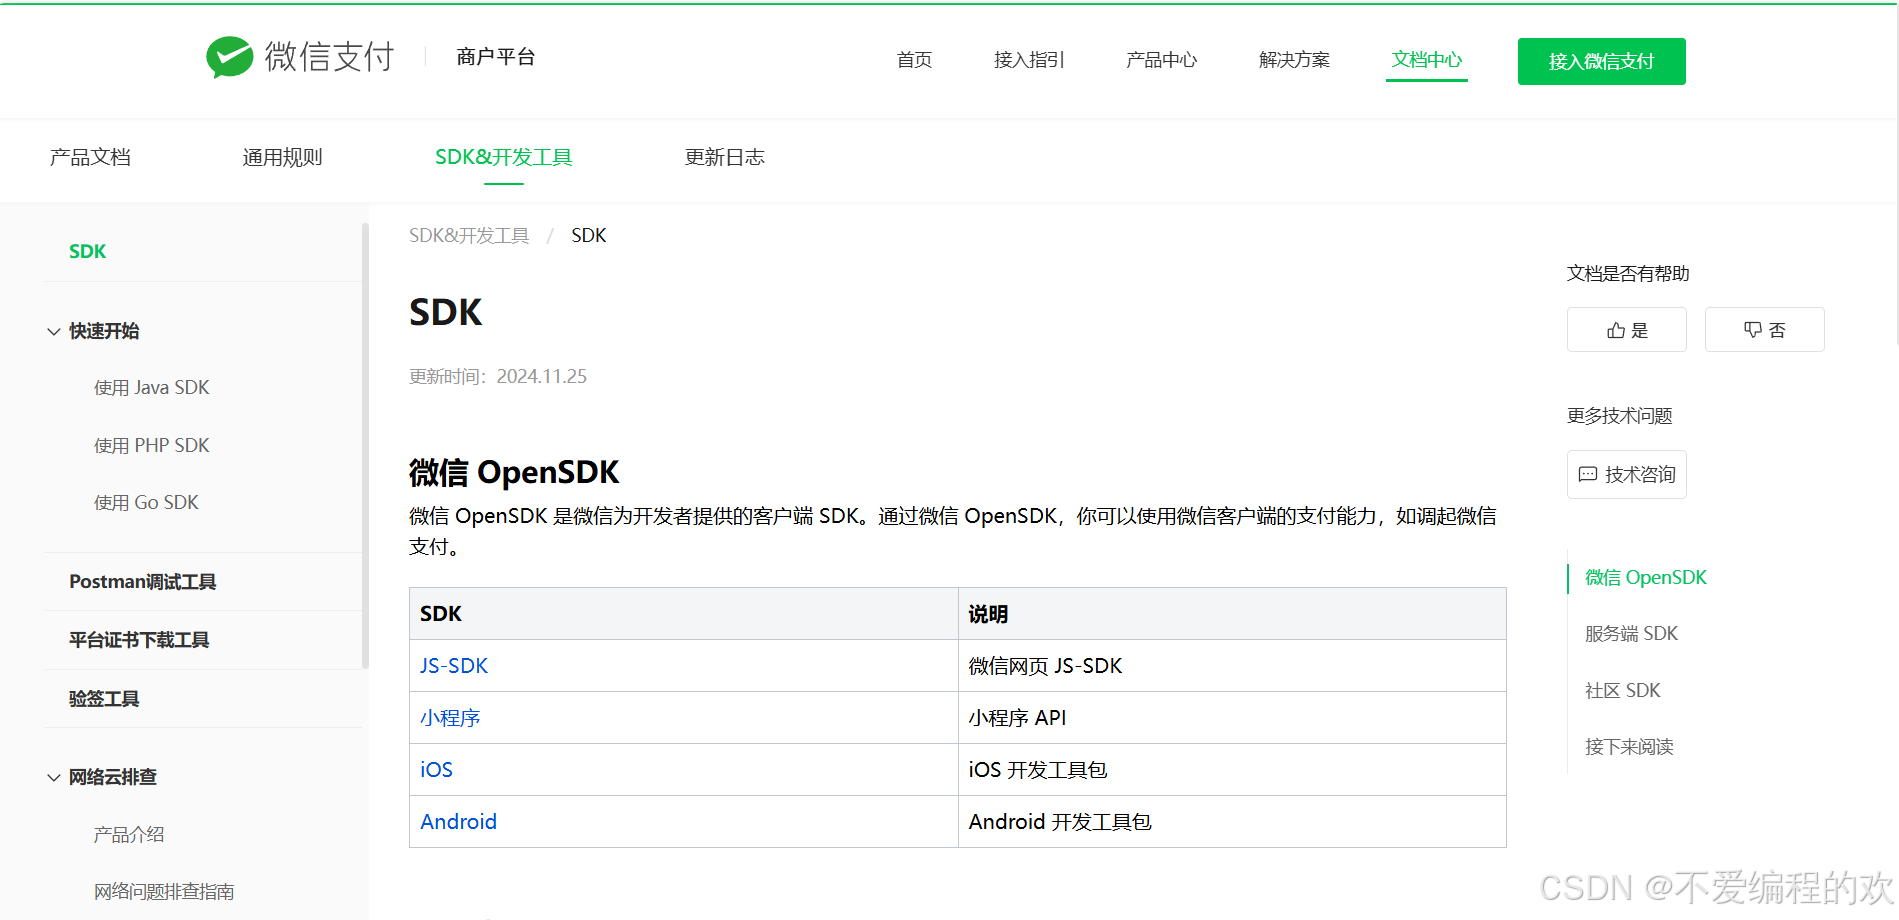Switch to the 通用规则 tab
The image size is (1899, 920).
282,157
